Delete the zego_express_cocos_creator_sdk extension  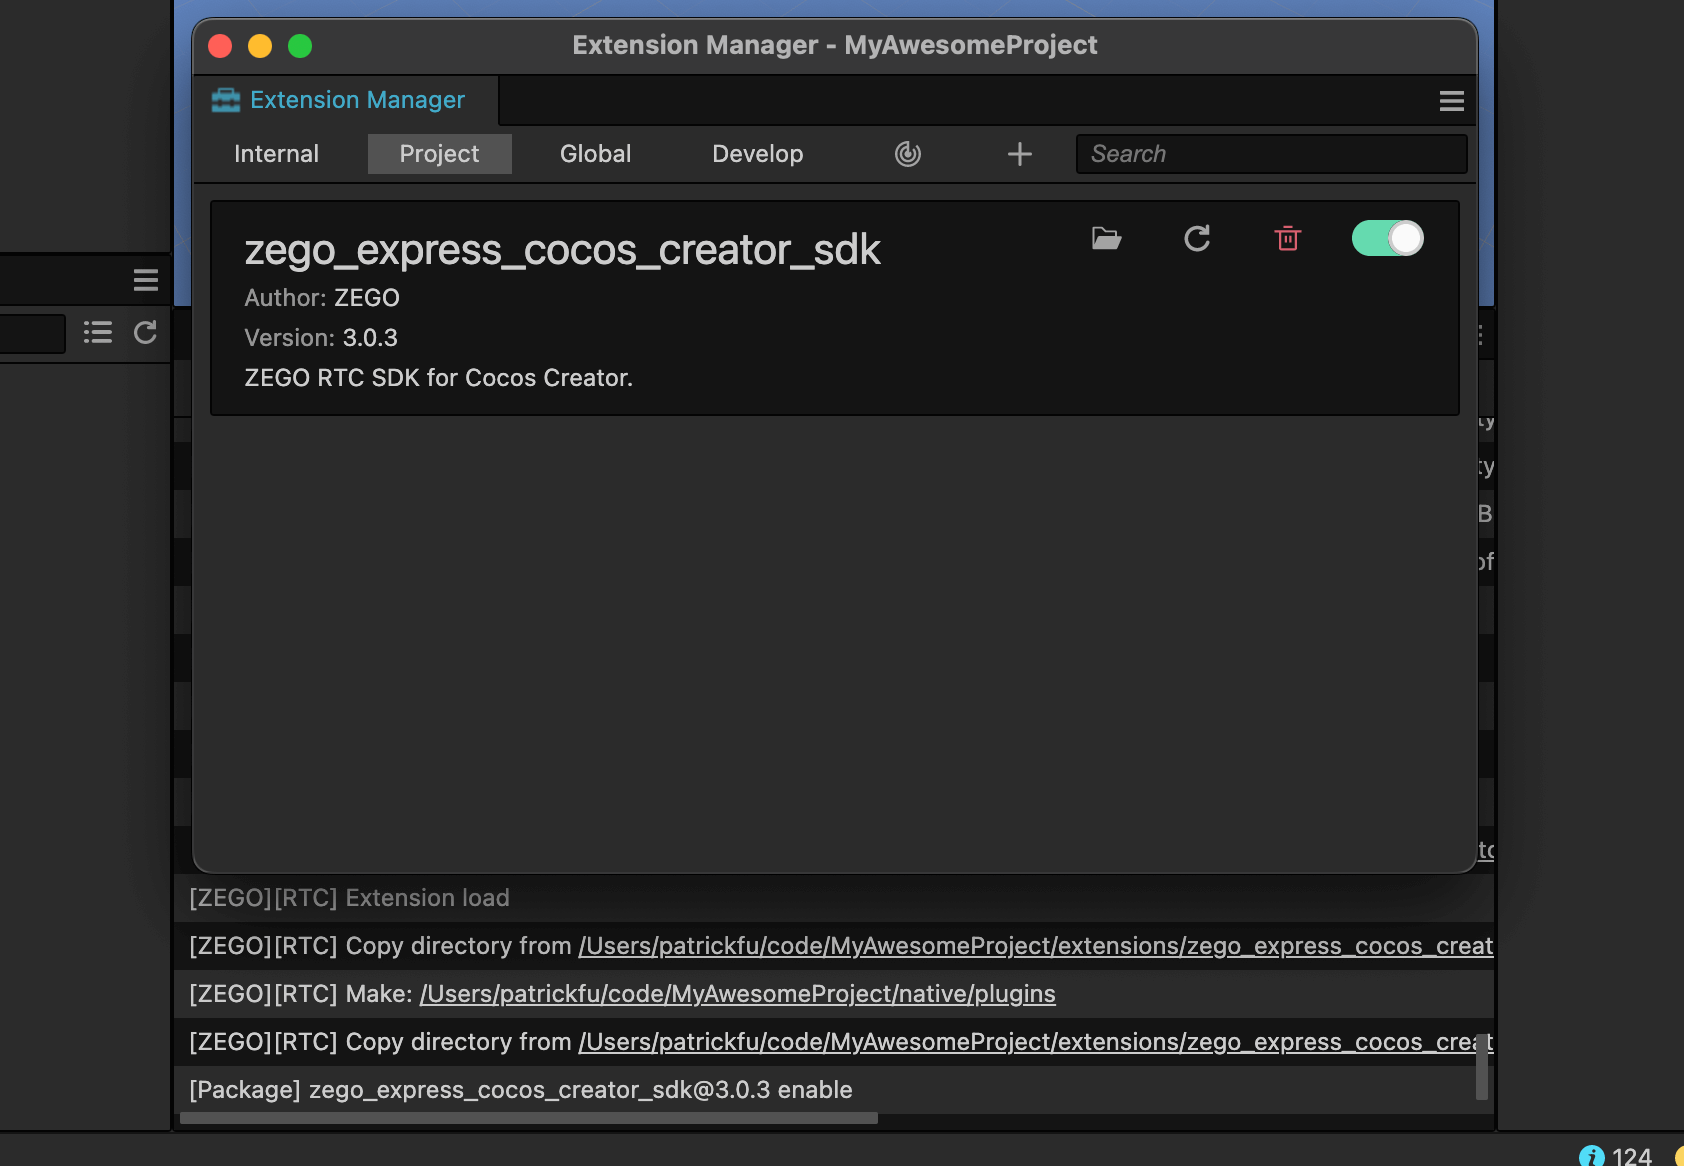(1288, 238)
